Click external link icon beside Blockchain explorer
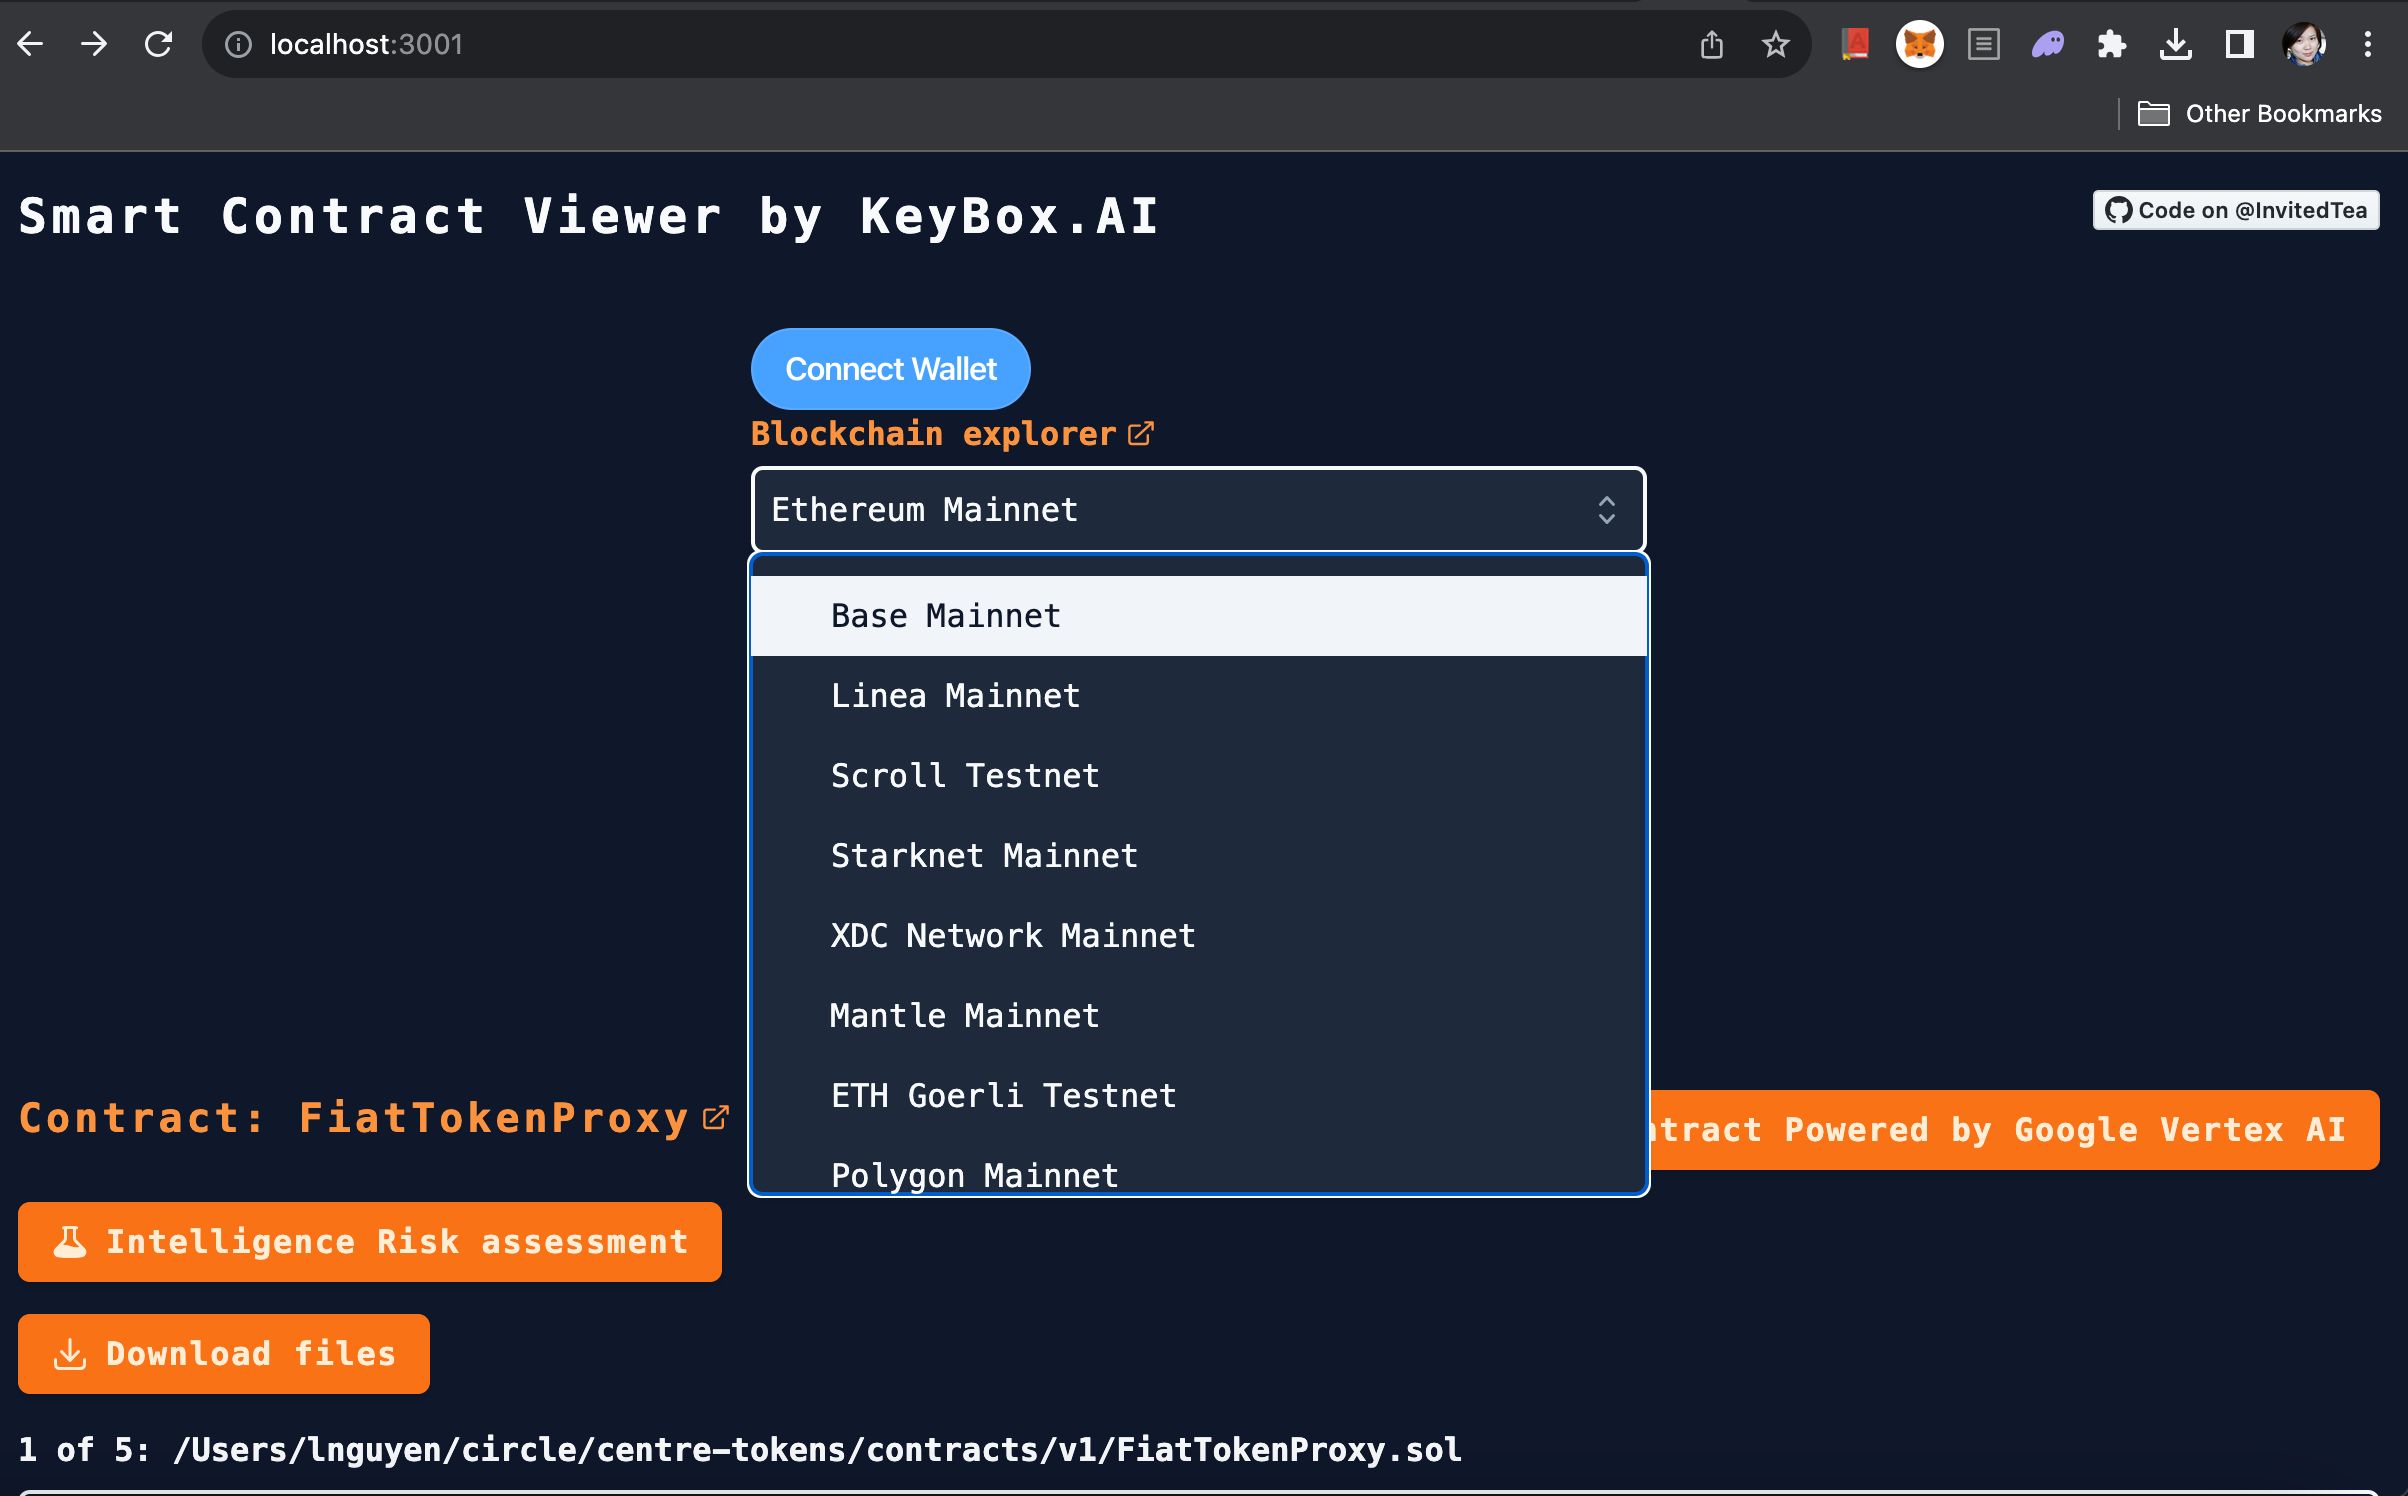 coord(1140,433)
